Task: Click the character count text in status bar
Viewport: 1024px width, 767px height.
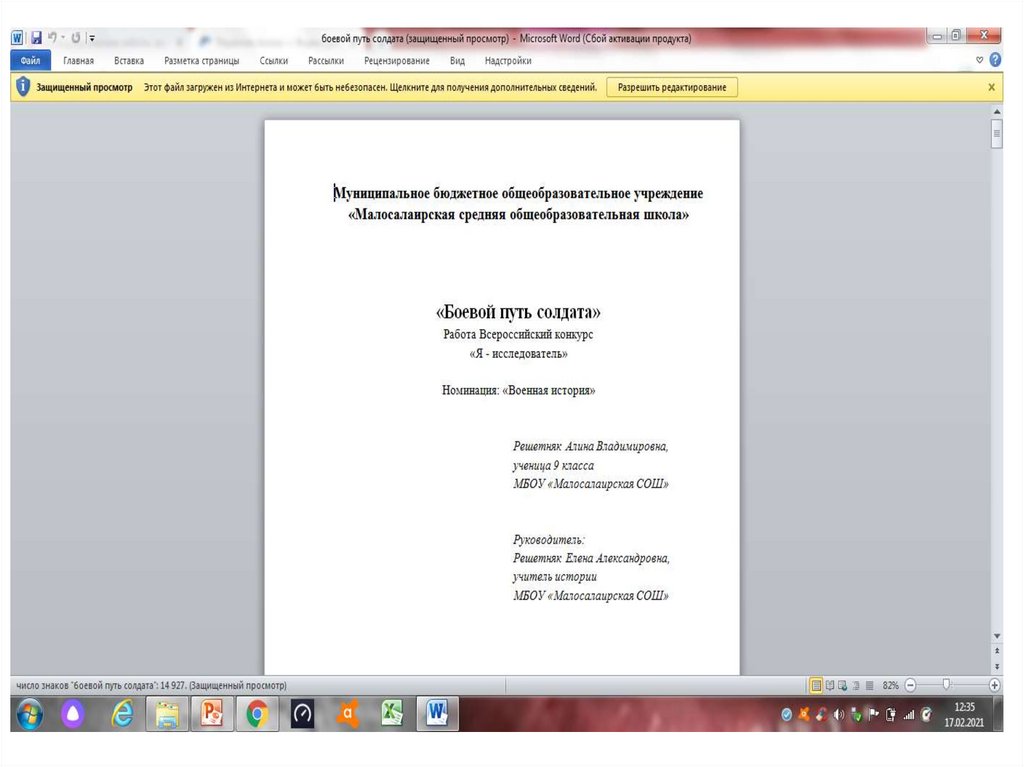Action: [x=151, y=685]
